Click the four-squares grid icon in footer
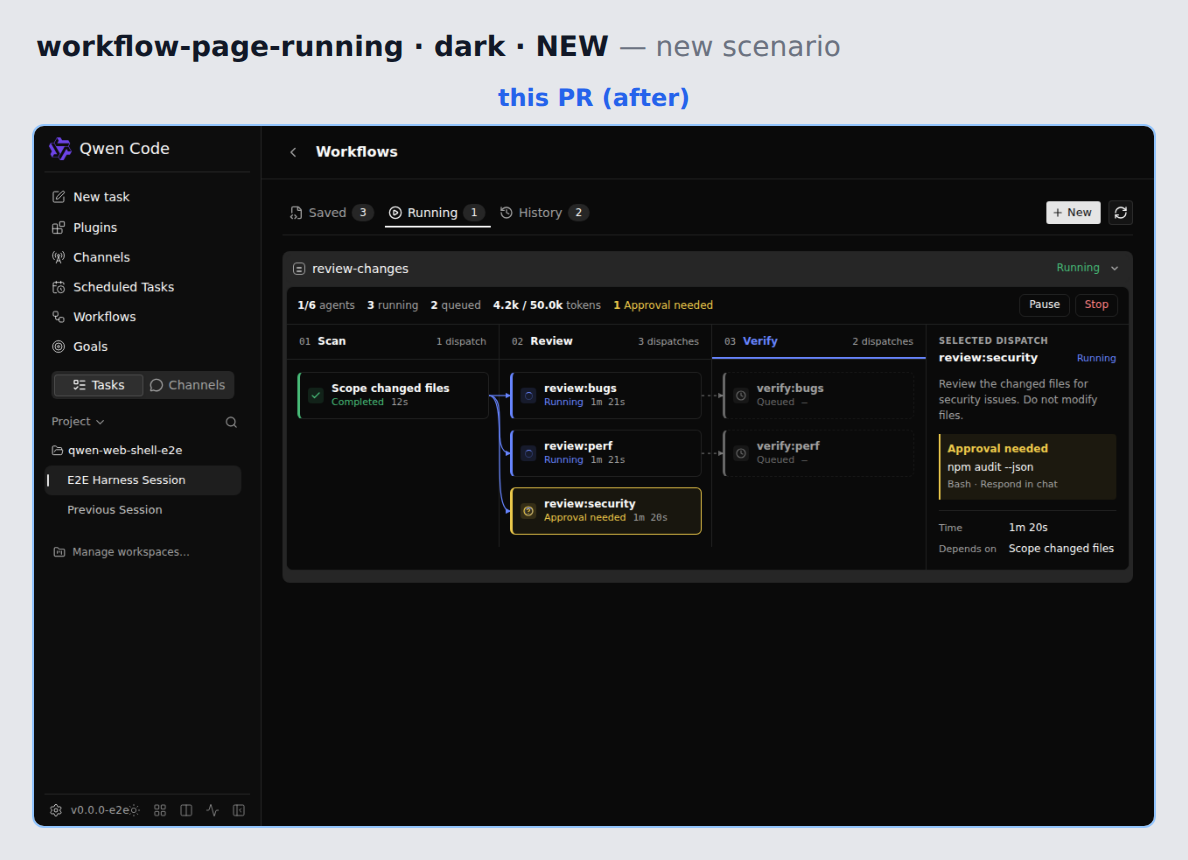 (160, 810)
